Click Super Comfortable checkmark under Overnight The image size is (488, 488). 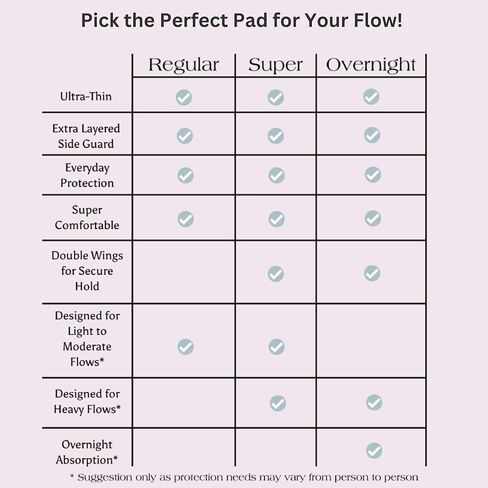(x=373, y=218)
